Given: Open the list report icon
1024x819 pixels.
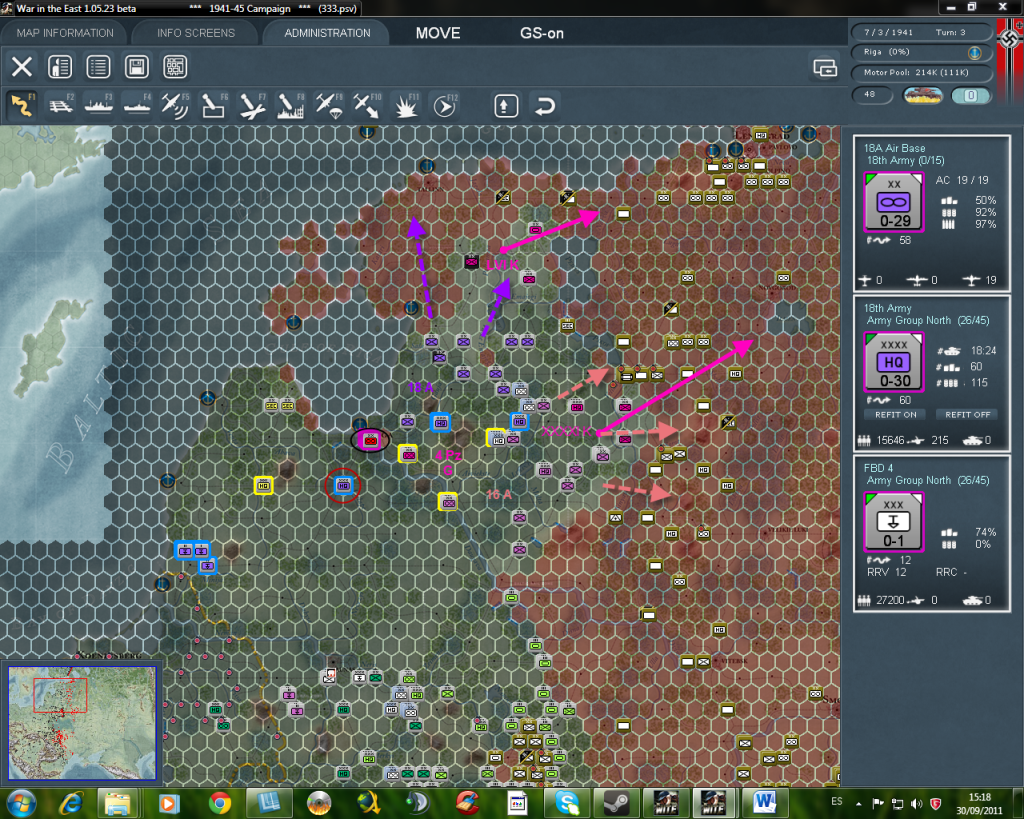Looking at the screenshot, I should (x=99, y=67).
